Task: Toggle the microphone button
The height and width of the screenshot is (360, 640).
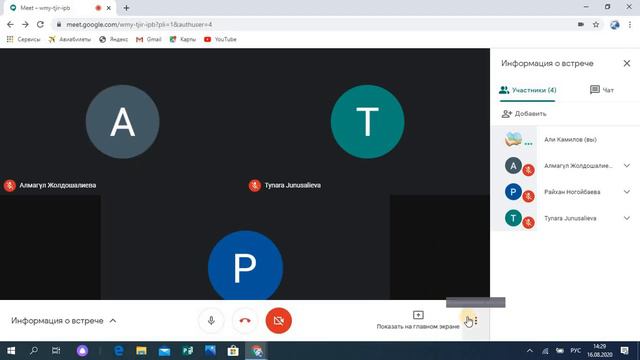Action: tap(211, 320)
